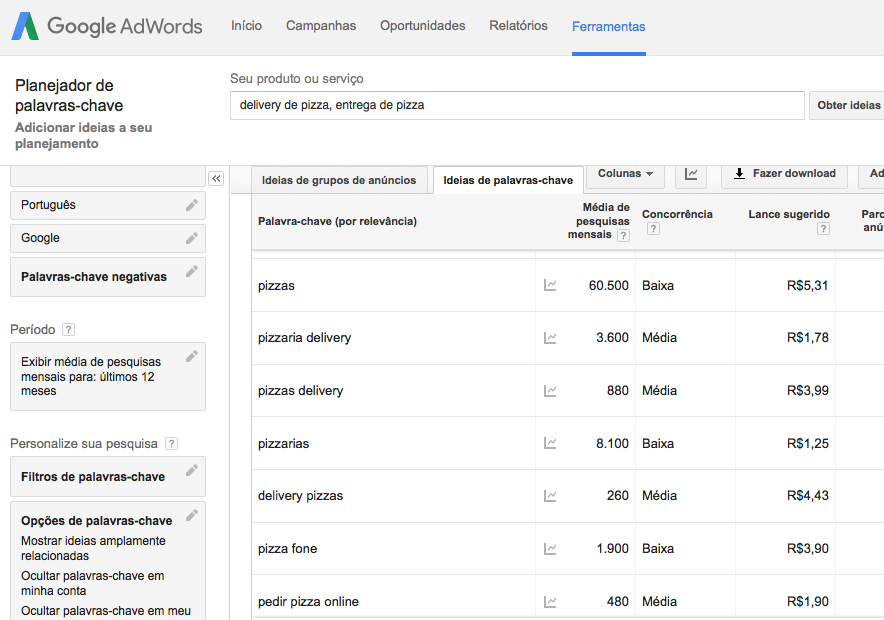The width and height of the screenshot is (884, 620).
Task: Open the Campanhas menu
Action: click(321, 26)
